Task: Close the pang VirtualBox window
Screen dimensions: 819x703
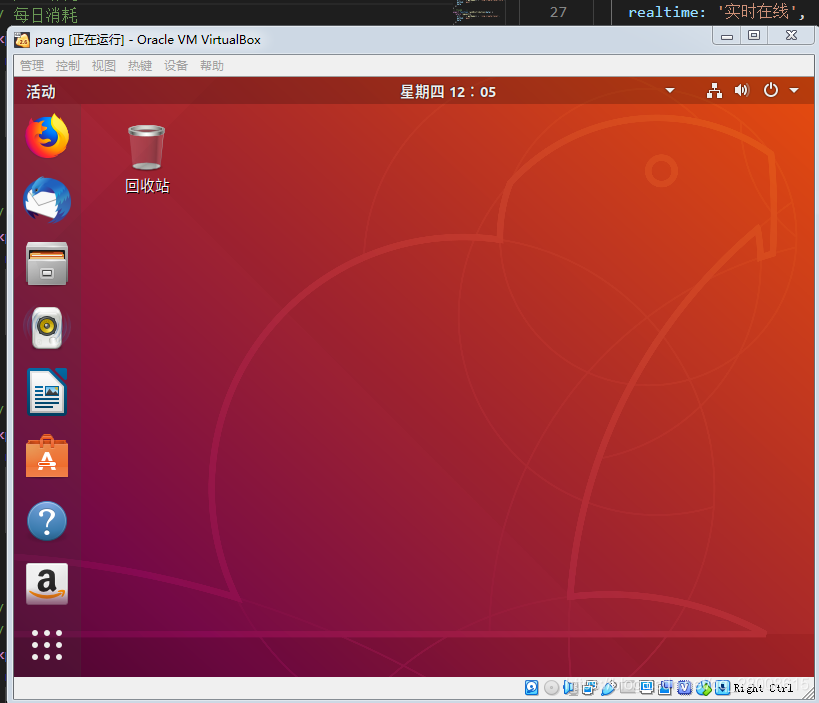Action: click(x=791, y=36)
